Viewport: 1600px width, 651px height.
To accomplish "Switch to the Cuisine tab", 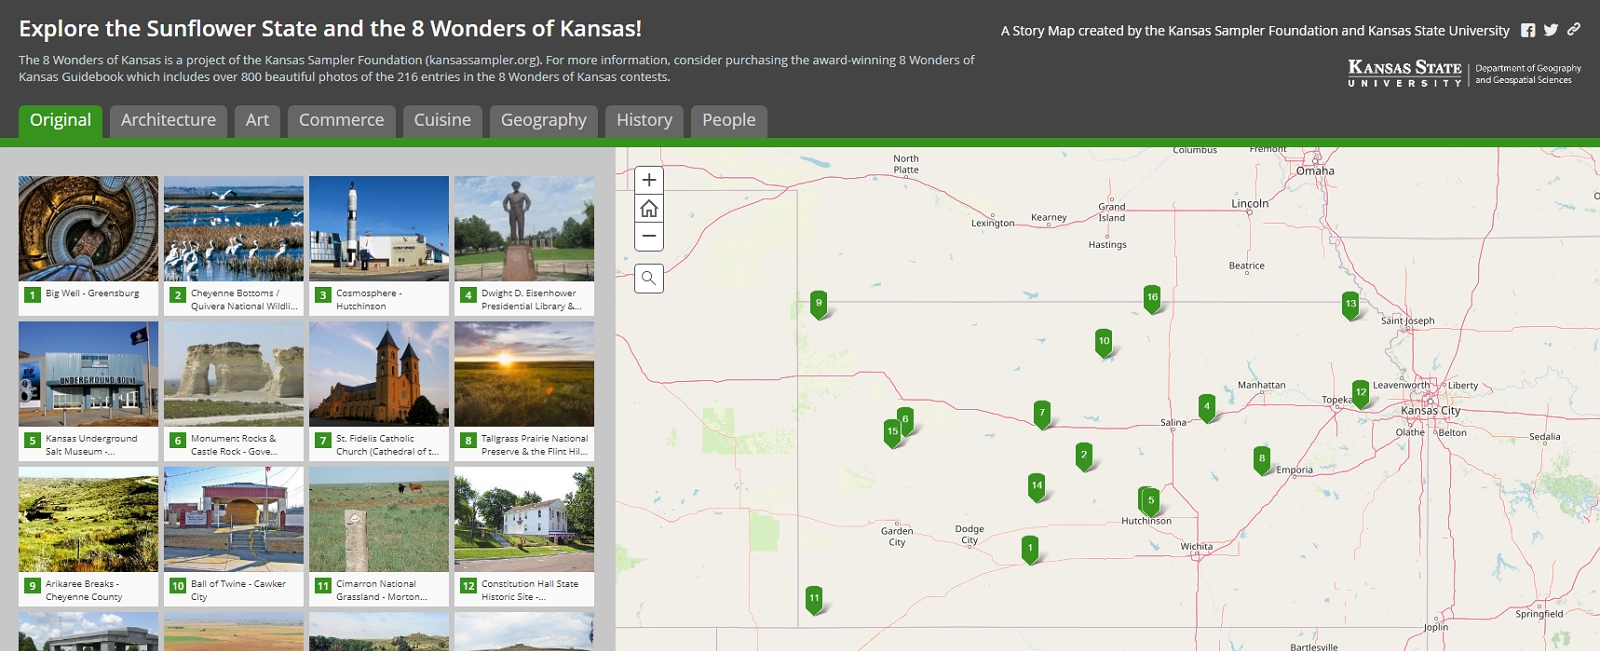I will pyautogui.click(x=442, y=120).
